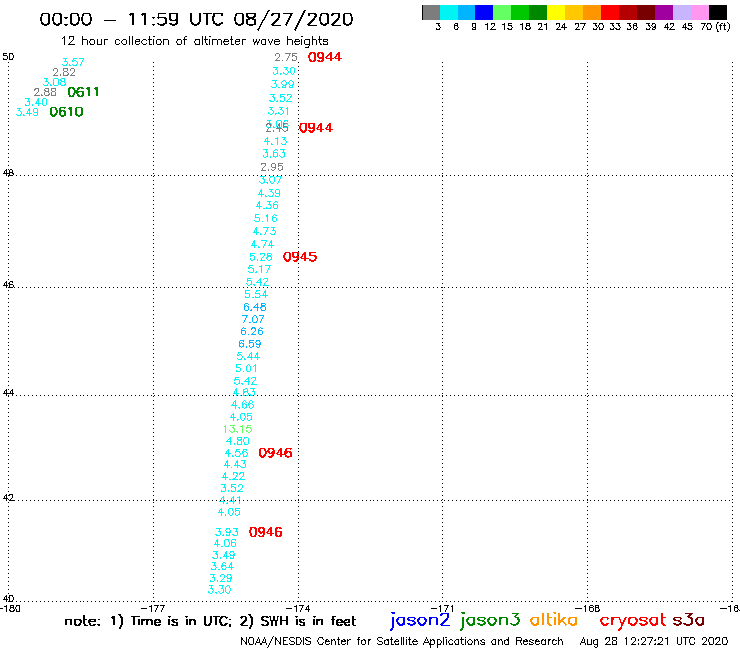Click the red 0946 label beside 4.56
The width and height of the screenshot is (740, 650).
[276, 453]
